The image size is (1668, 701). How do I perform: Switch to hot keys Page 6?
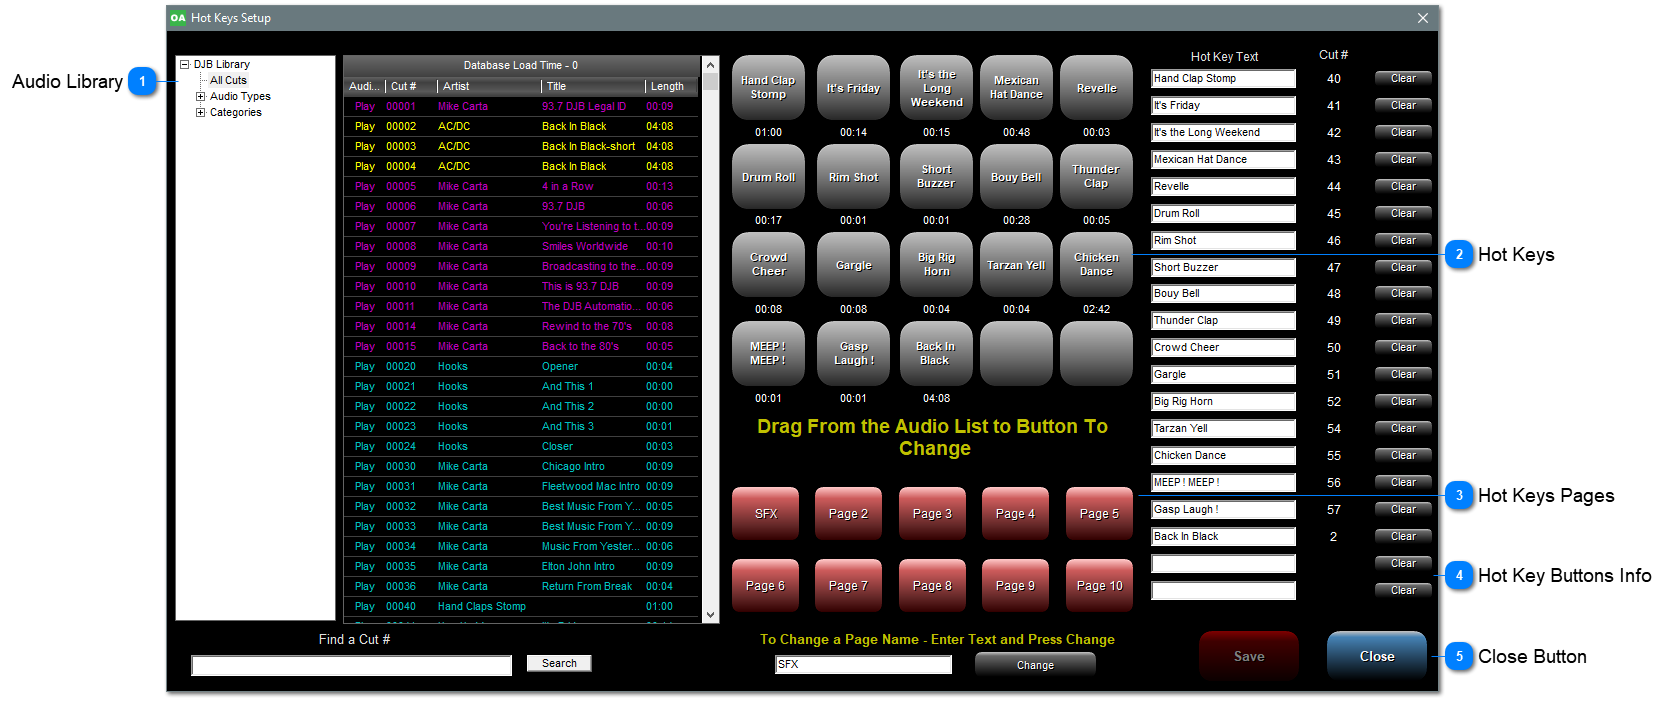coord(766,585)
